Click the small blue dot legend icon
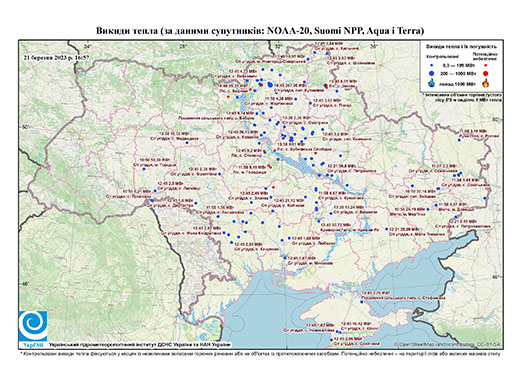Viewport: 520px width, 368px height. tap(432, 66)
